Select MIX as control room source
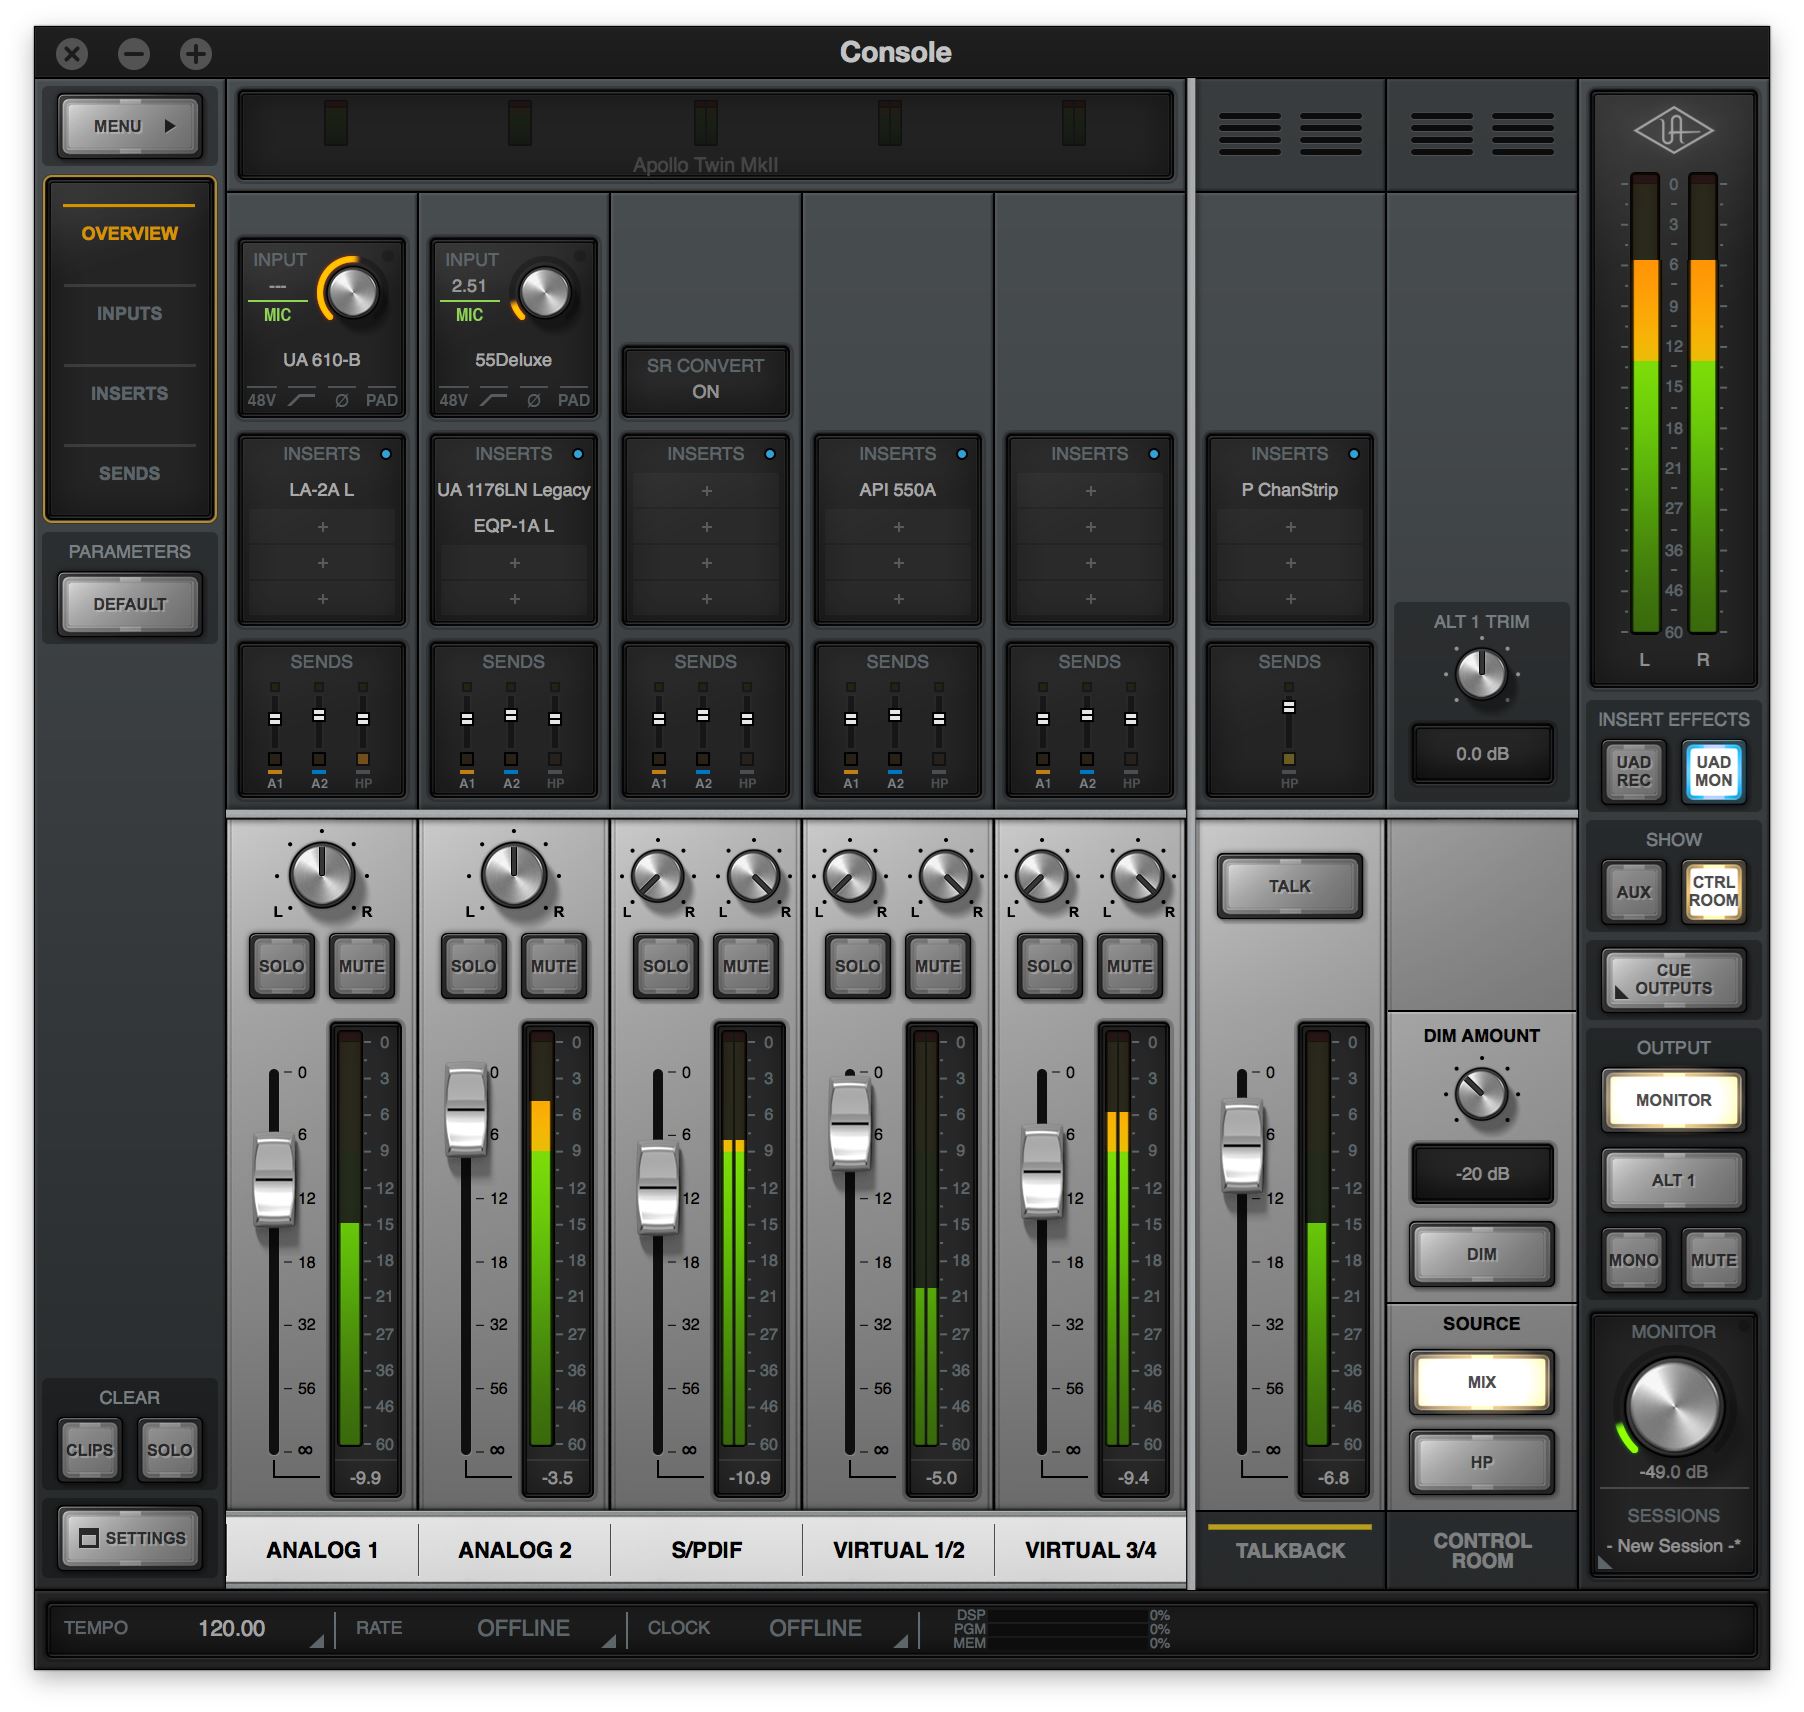 (1481, 1382)
